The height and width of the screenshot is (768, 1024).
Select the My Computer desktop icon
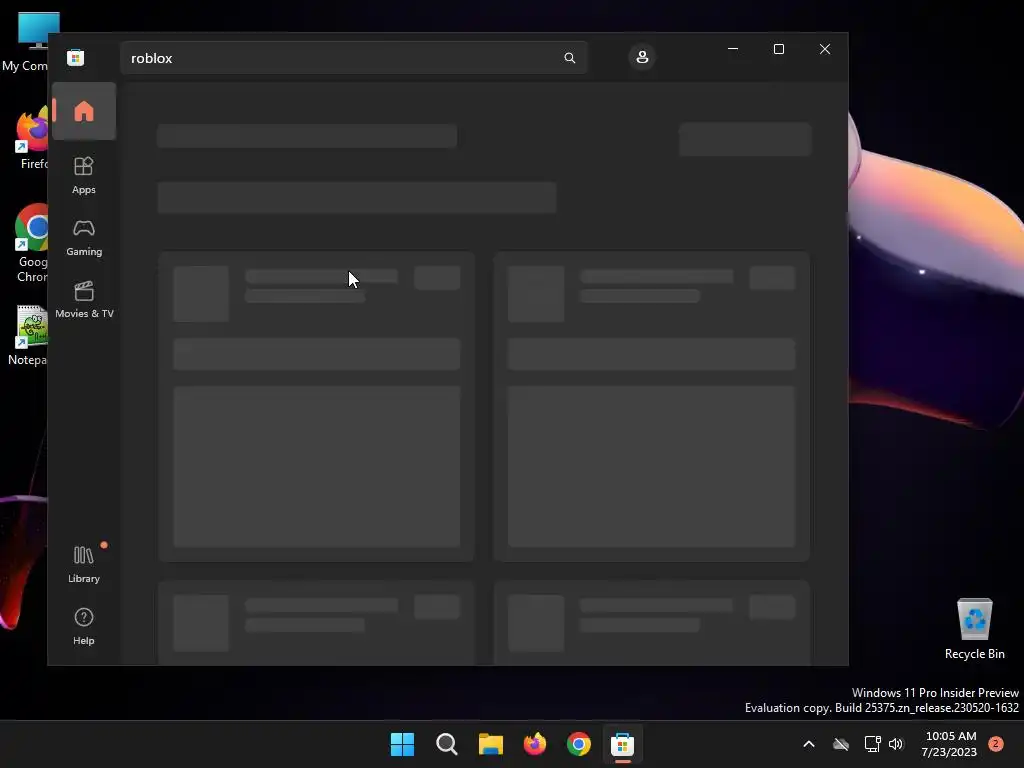pos(26,42)
